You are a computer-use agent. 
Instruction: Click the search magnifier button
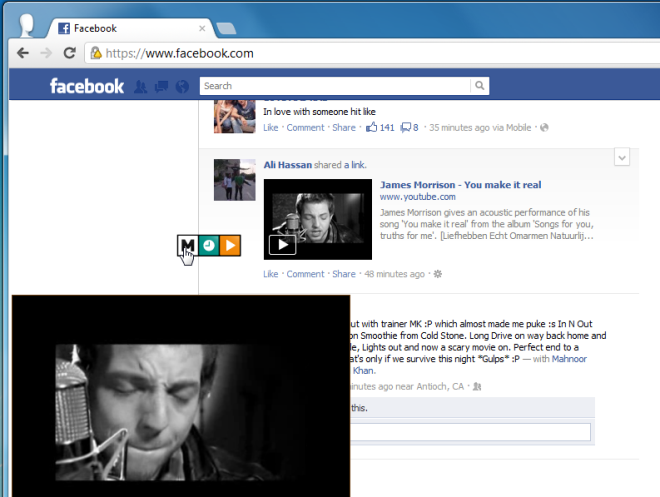(479, 86)
